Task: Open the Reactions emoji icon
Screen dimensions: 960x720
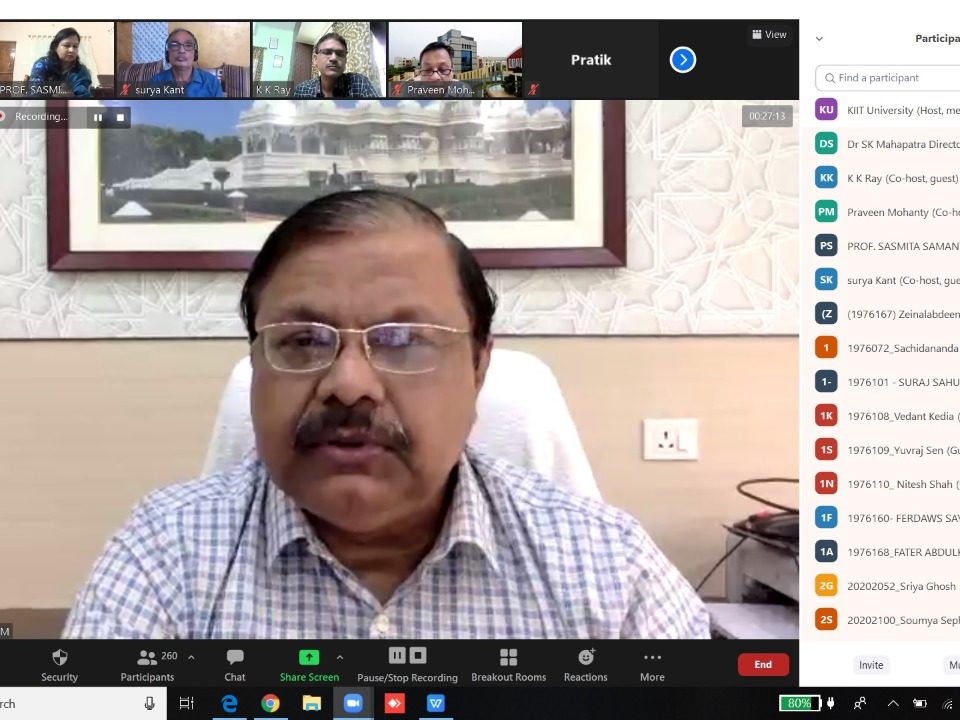Action: click(x=585, y=657)
